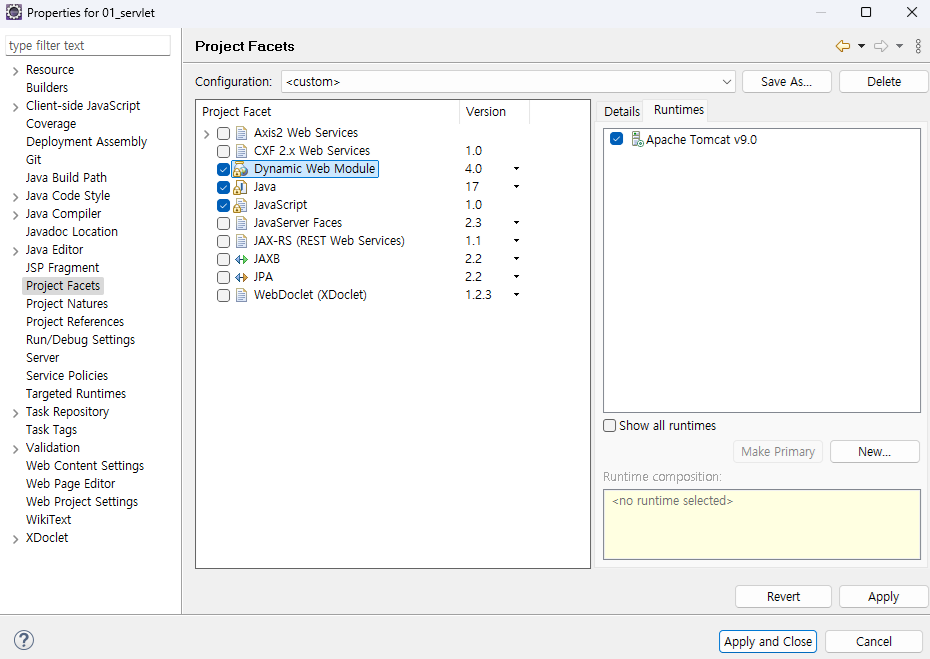The height and width of the screenshot is (659, 930).
Task: Expand the Java Editor node
Action: (x=15, y=251)
